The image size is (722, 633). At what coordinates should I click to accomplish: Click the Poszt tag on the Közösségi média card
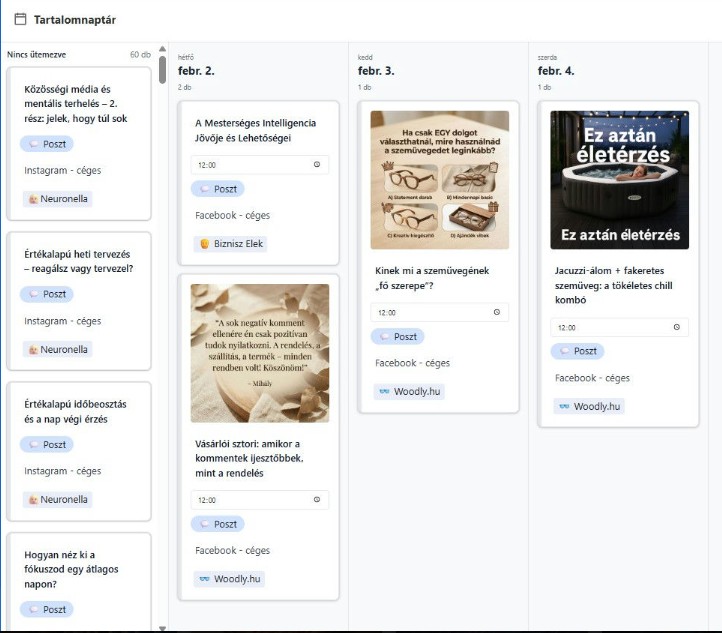(47, 144)
